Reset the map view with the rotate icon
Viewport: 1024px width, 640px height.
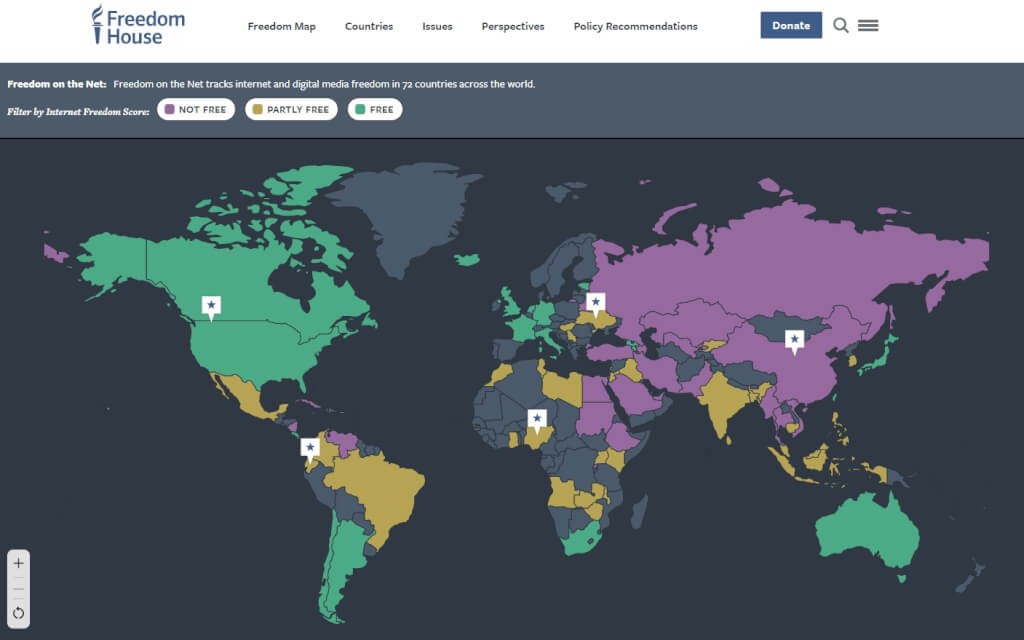(18, 613)
